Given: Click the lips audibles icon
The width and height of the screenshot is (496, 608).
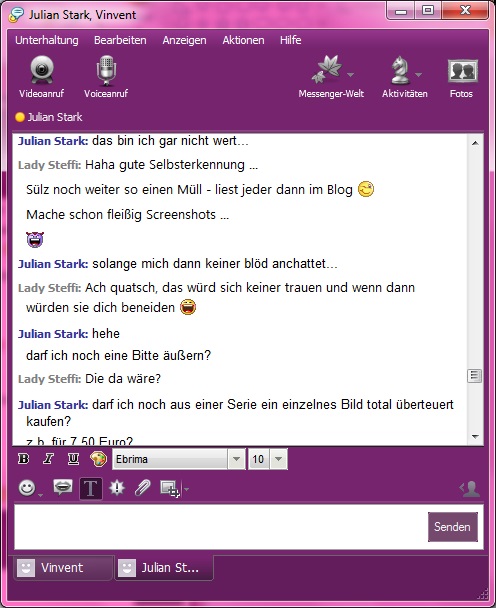Looking at the screenshot, I should tap(63, 487).
